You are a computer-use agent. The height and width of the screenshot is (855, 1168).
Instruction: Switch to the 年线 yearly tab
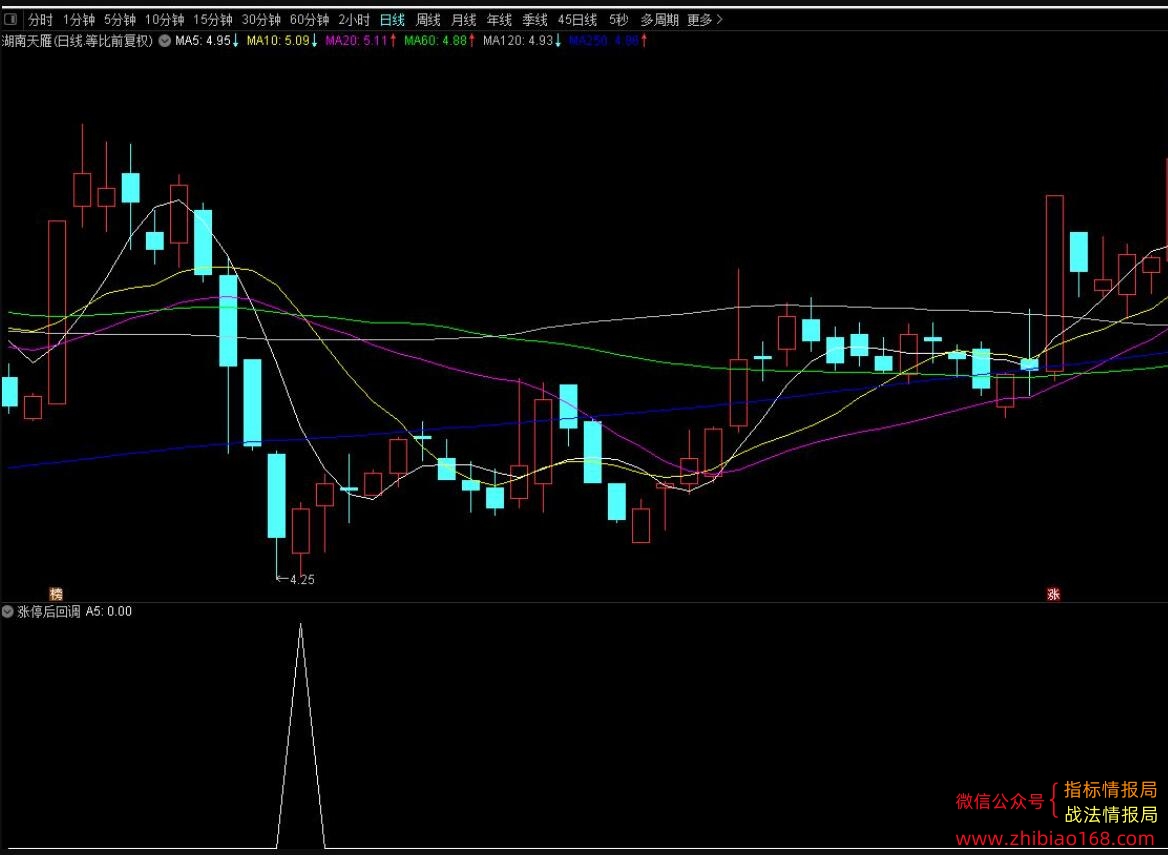[x=499, y=20]
